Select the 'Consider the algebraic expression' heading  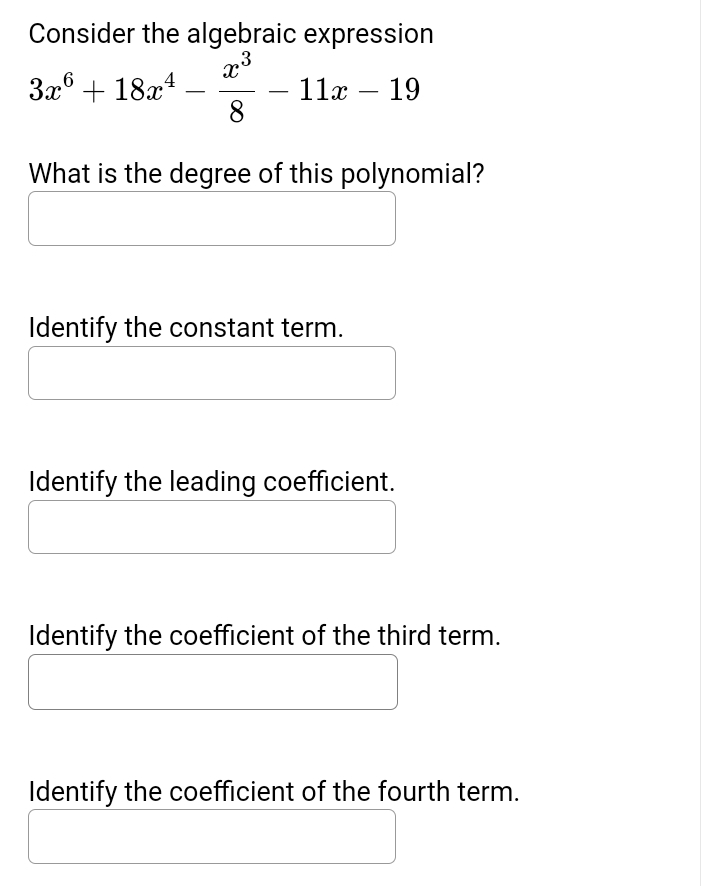tap(231, 33)
